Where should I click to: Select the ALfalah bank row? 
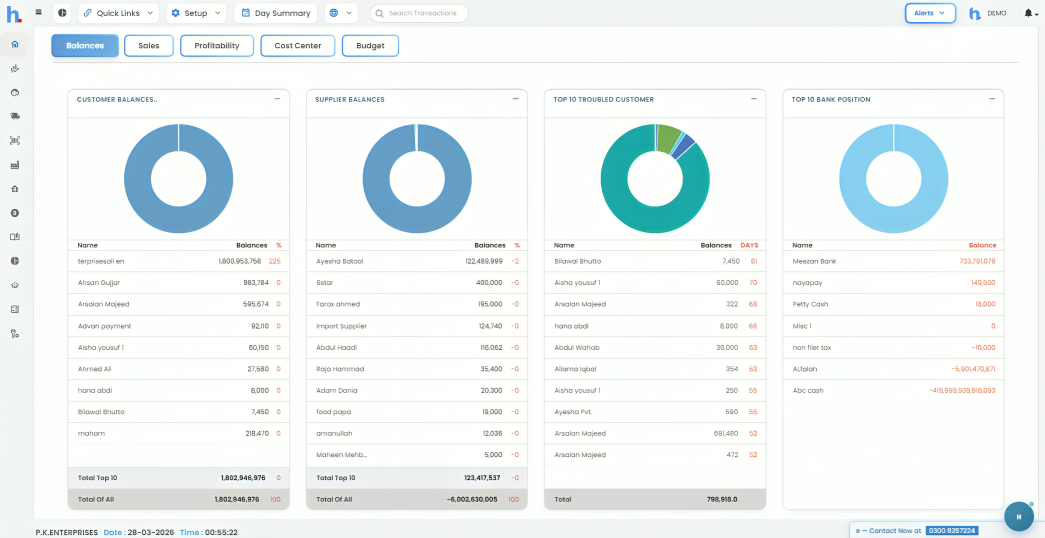[894, 369]
